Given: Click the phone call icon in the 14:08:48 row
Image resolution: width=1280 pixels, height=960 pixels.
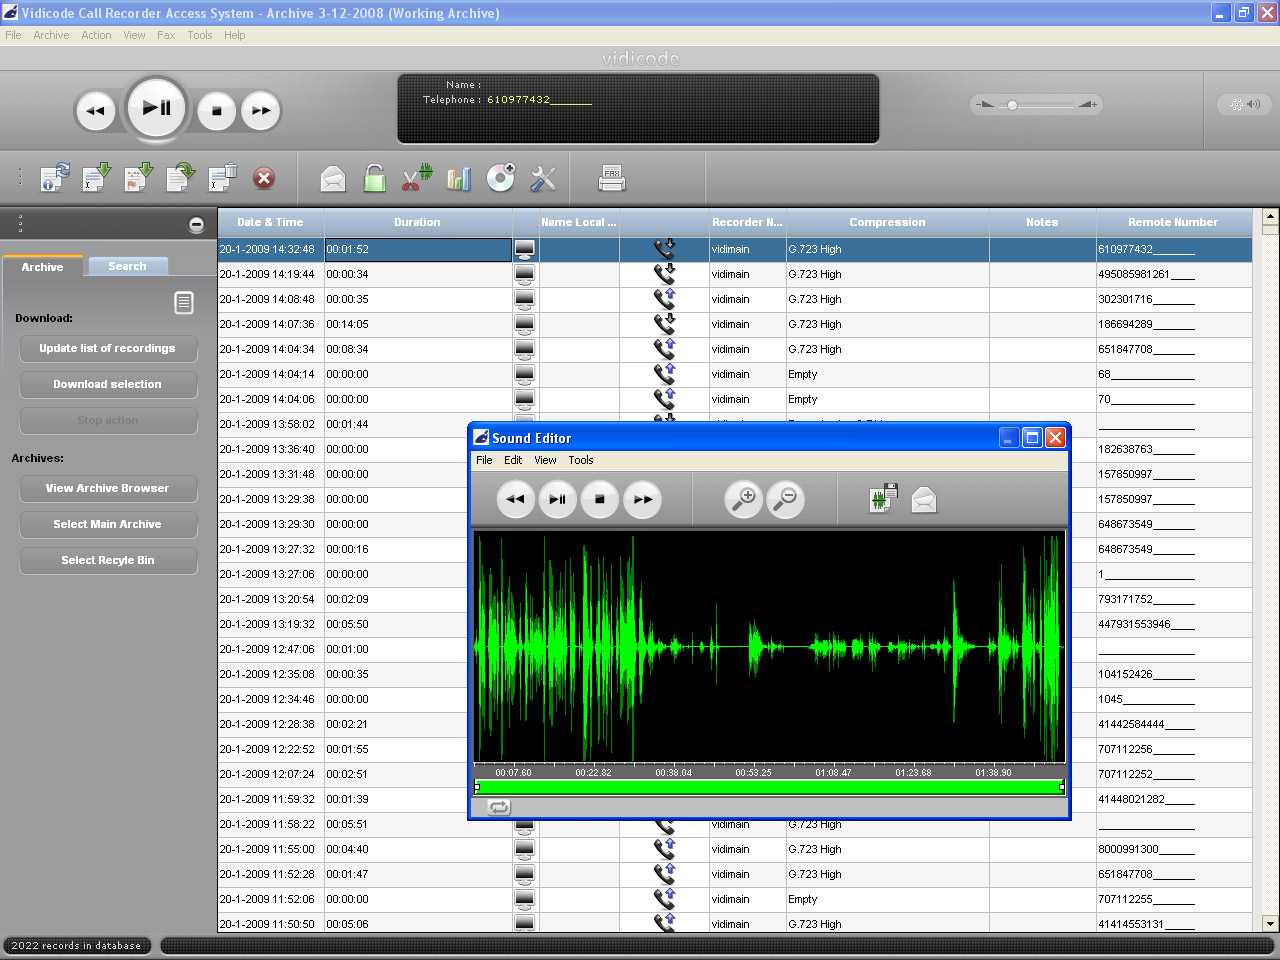Looking at the screenshot, I should [x=664, y=299].
